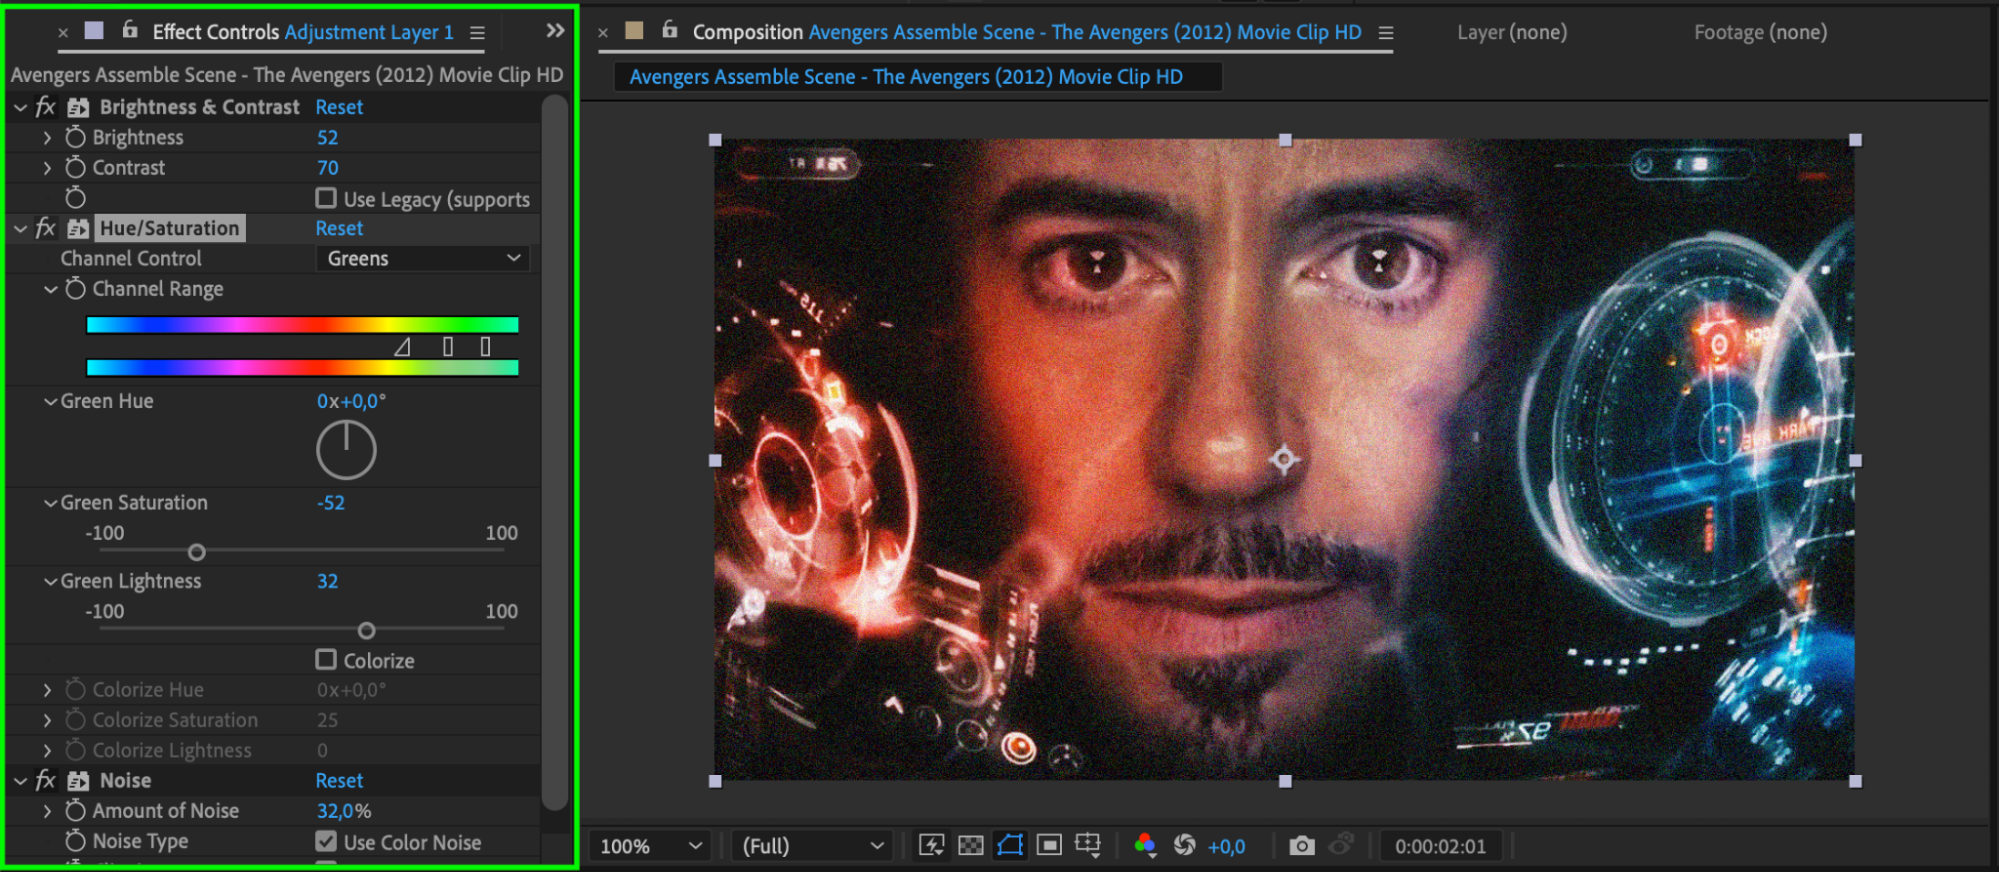
Task: Switch to the Layer (none) tab
Action: click(1512, 32)
